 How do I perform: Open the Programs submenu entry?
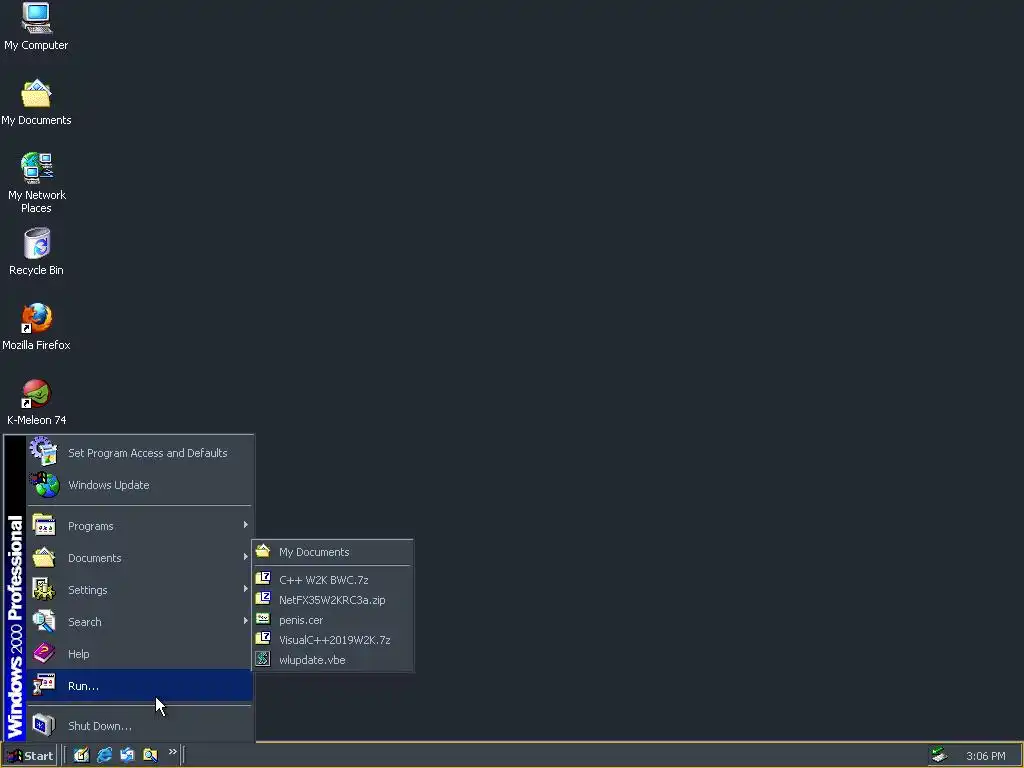pos(140,526)
